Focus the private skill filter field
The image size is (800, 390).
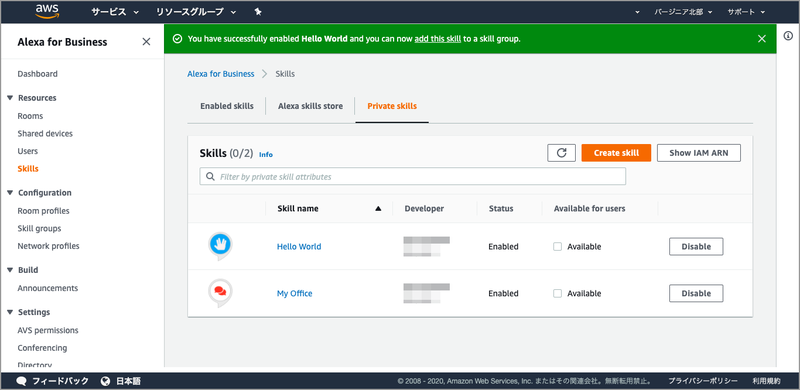pyautogui.click(x=412, y=177)
